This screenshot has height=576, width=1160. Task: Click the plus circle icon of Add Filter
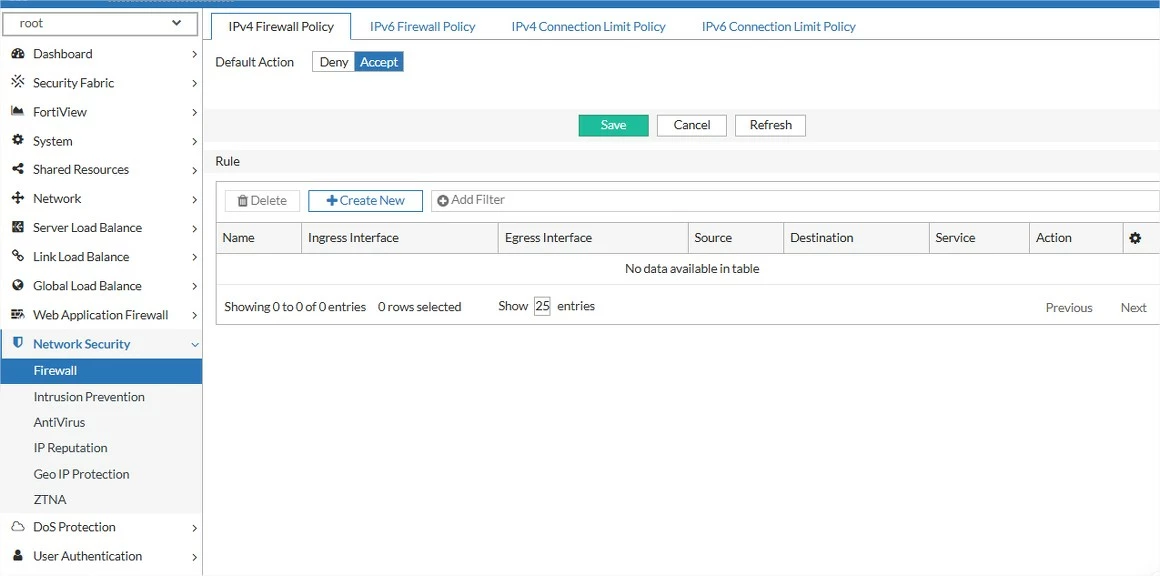pos(443,200)
